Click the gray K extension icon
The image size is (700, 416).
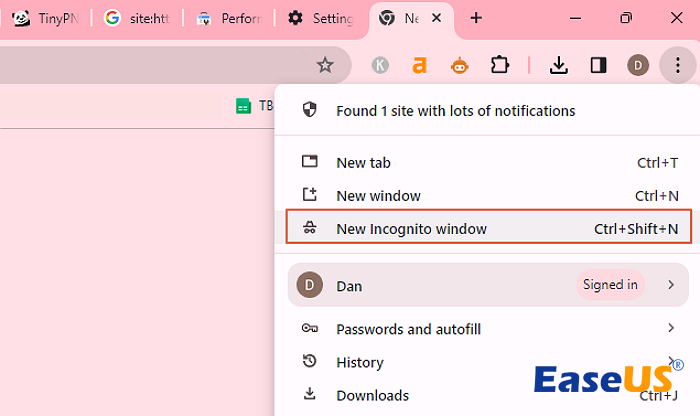coord(381,65)
